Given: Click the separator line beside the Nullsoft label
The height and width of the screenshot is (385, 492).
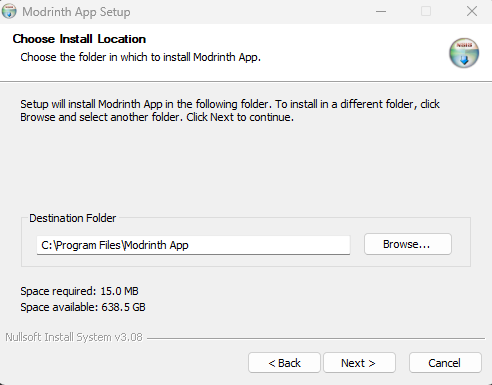Looking at the screenshot, I should click(x=316, y=338).
